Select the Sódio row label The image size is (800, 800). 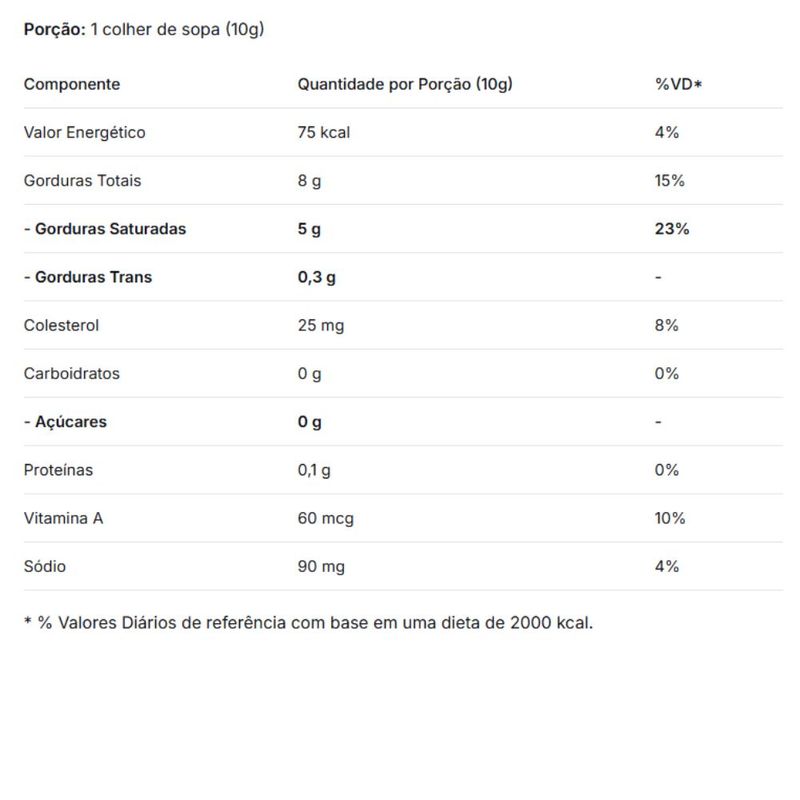(45, 566)
